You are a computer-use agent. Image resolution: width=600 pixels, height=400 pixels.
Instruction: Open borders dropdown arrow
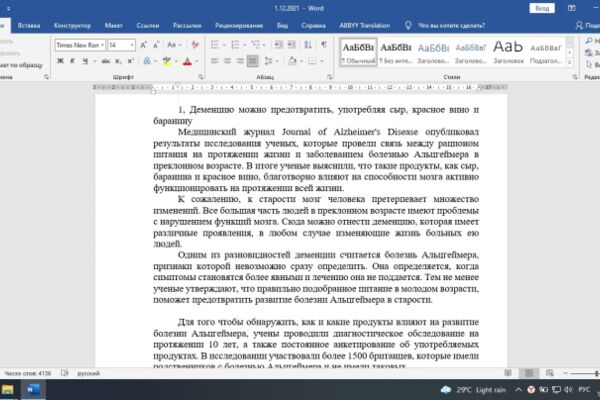coord(322,61)
